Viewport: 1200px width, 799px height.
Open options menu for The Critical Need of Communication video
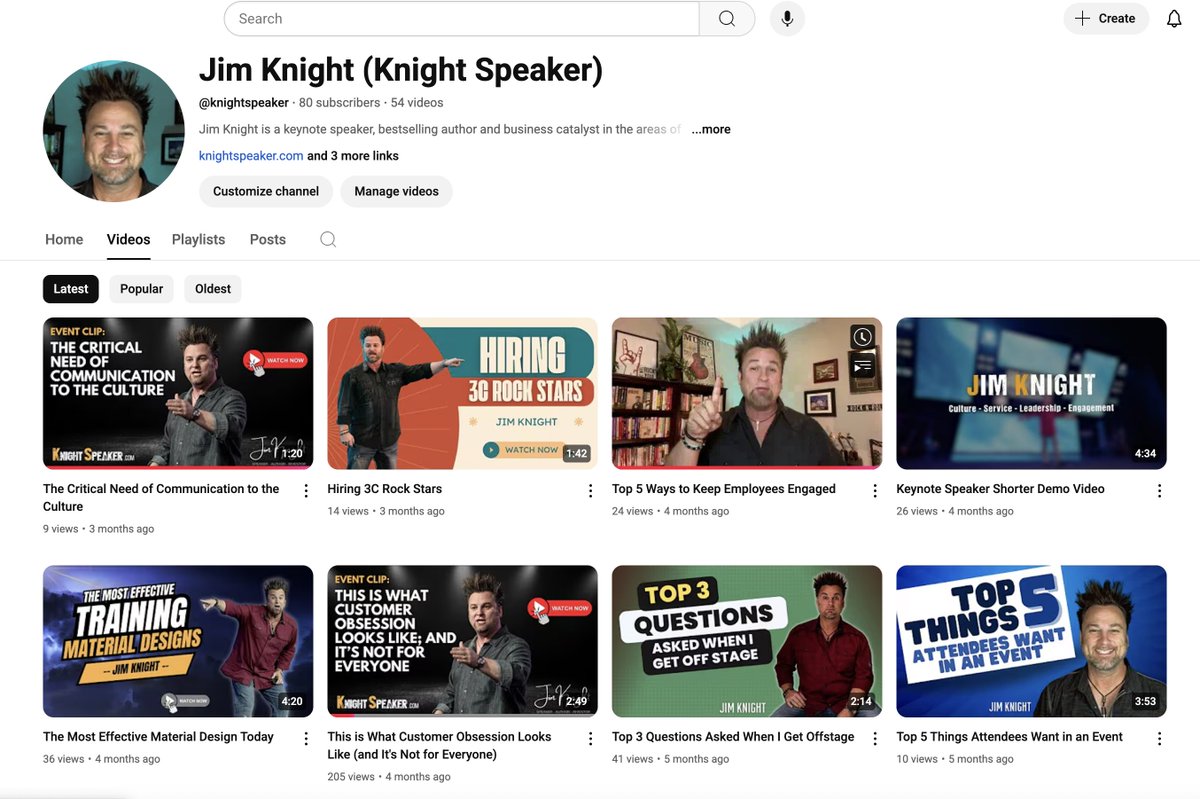pos(306,491)
